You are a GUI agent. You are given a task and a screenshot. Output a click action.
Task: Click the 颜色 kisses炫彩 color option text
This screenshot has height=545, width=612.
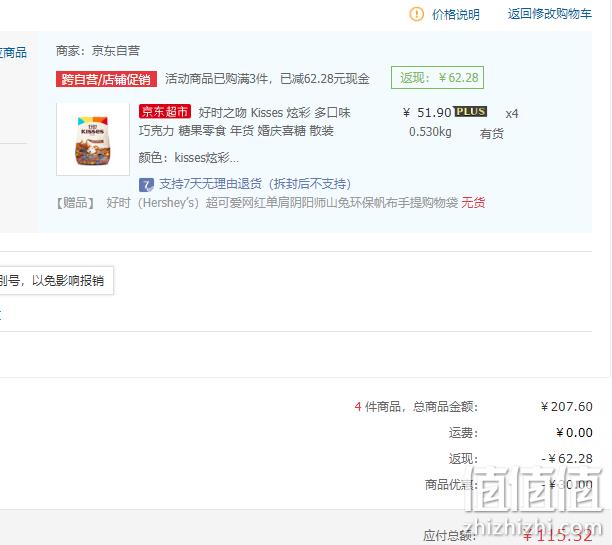pos(189,158)
